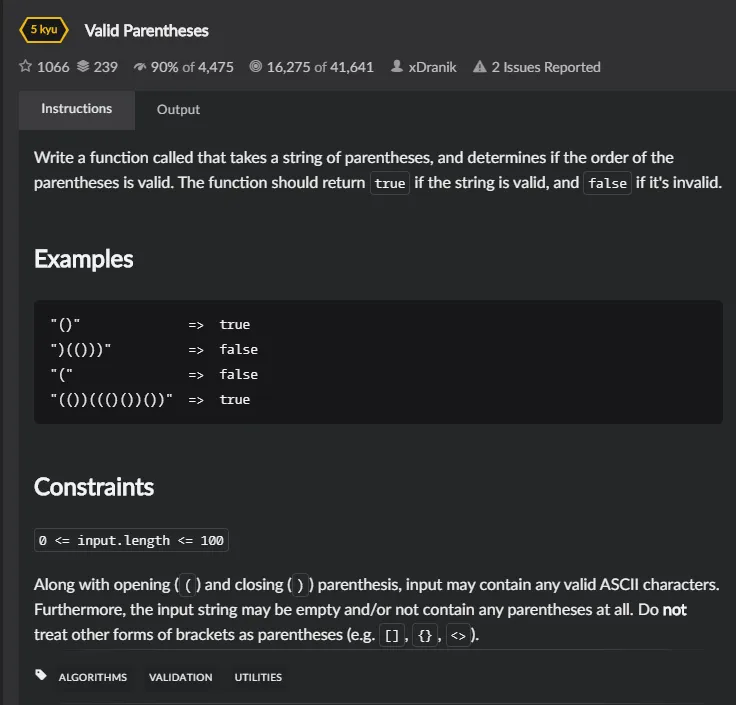
Task: Click the Constraints heading
Action: tap(94, 487)
